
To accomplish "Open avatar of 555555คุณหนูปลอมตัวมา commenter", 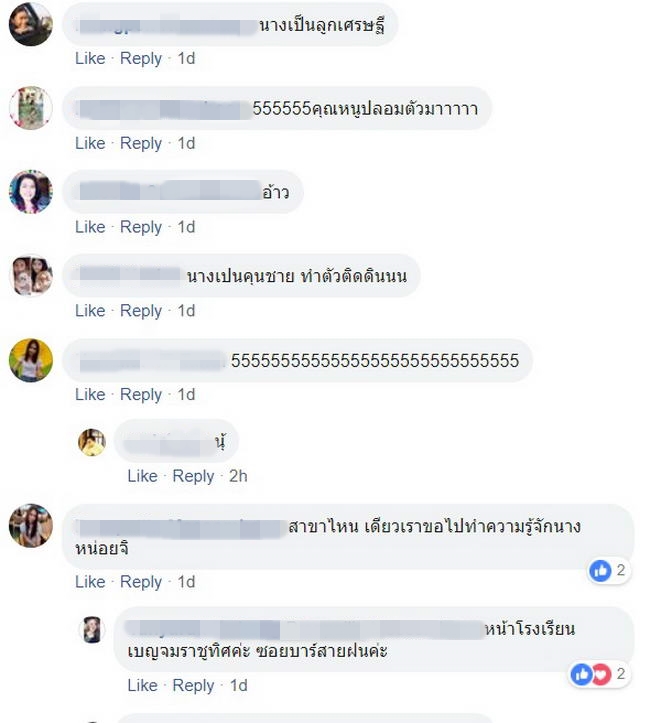I will (x=31, y=108).
